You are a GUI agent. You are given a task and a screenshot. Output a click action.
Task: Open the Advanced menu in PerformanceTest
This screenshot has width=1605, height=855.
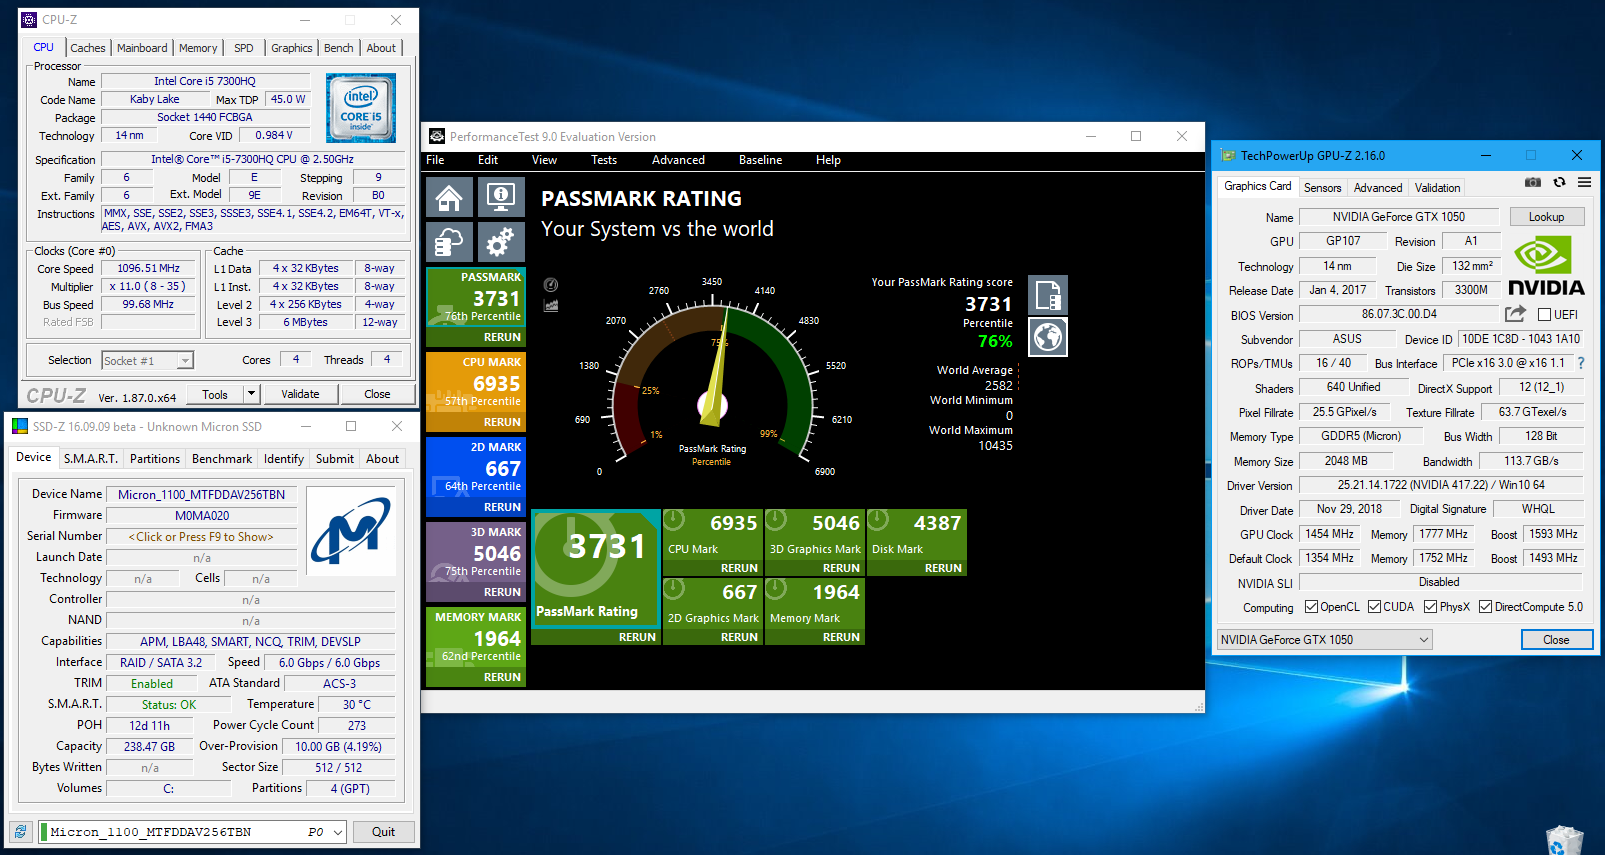678,160
